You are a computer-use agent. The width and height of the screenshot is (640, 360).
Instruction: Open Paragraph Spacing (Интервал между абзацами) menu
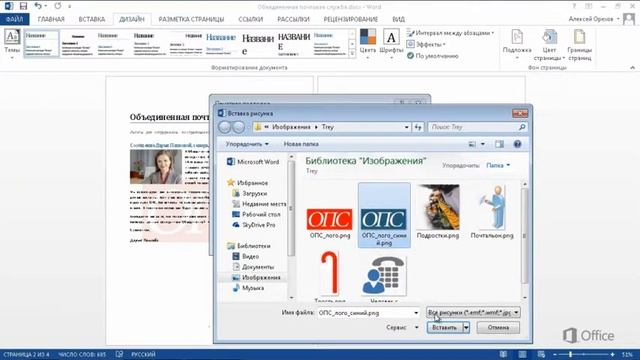(x=451, y=33)
